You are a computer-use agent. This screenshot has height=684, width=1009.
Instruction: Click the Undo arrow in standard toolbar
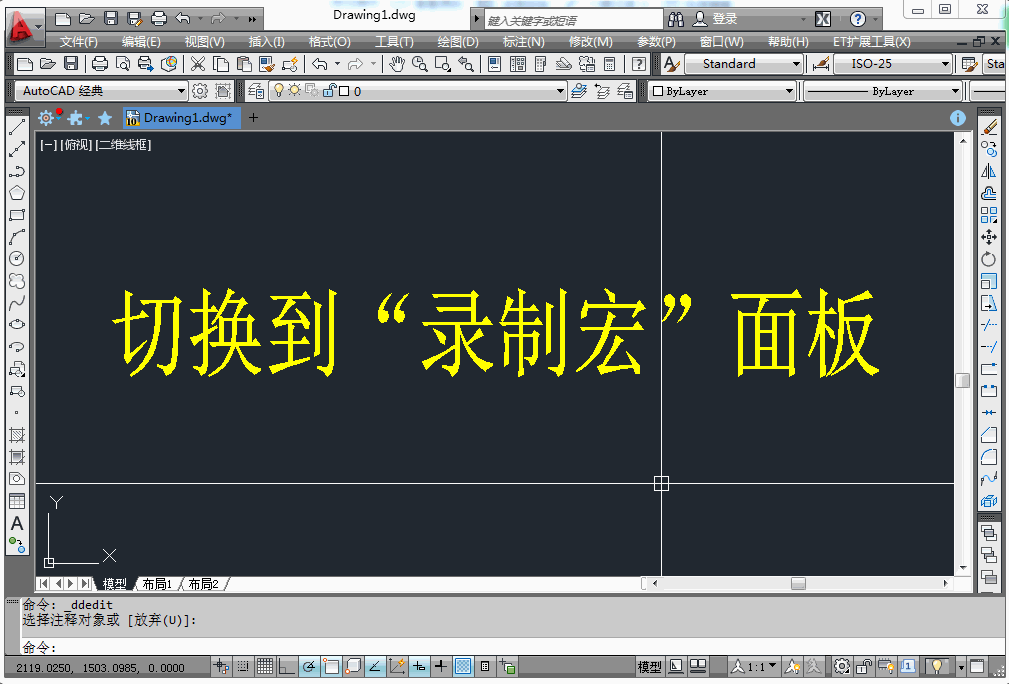tap(320, 64)
